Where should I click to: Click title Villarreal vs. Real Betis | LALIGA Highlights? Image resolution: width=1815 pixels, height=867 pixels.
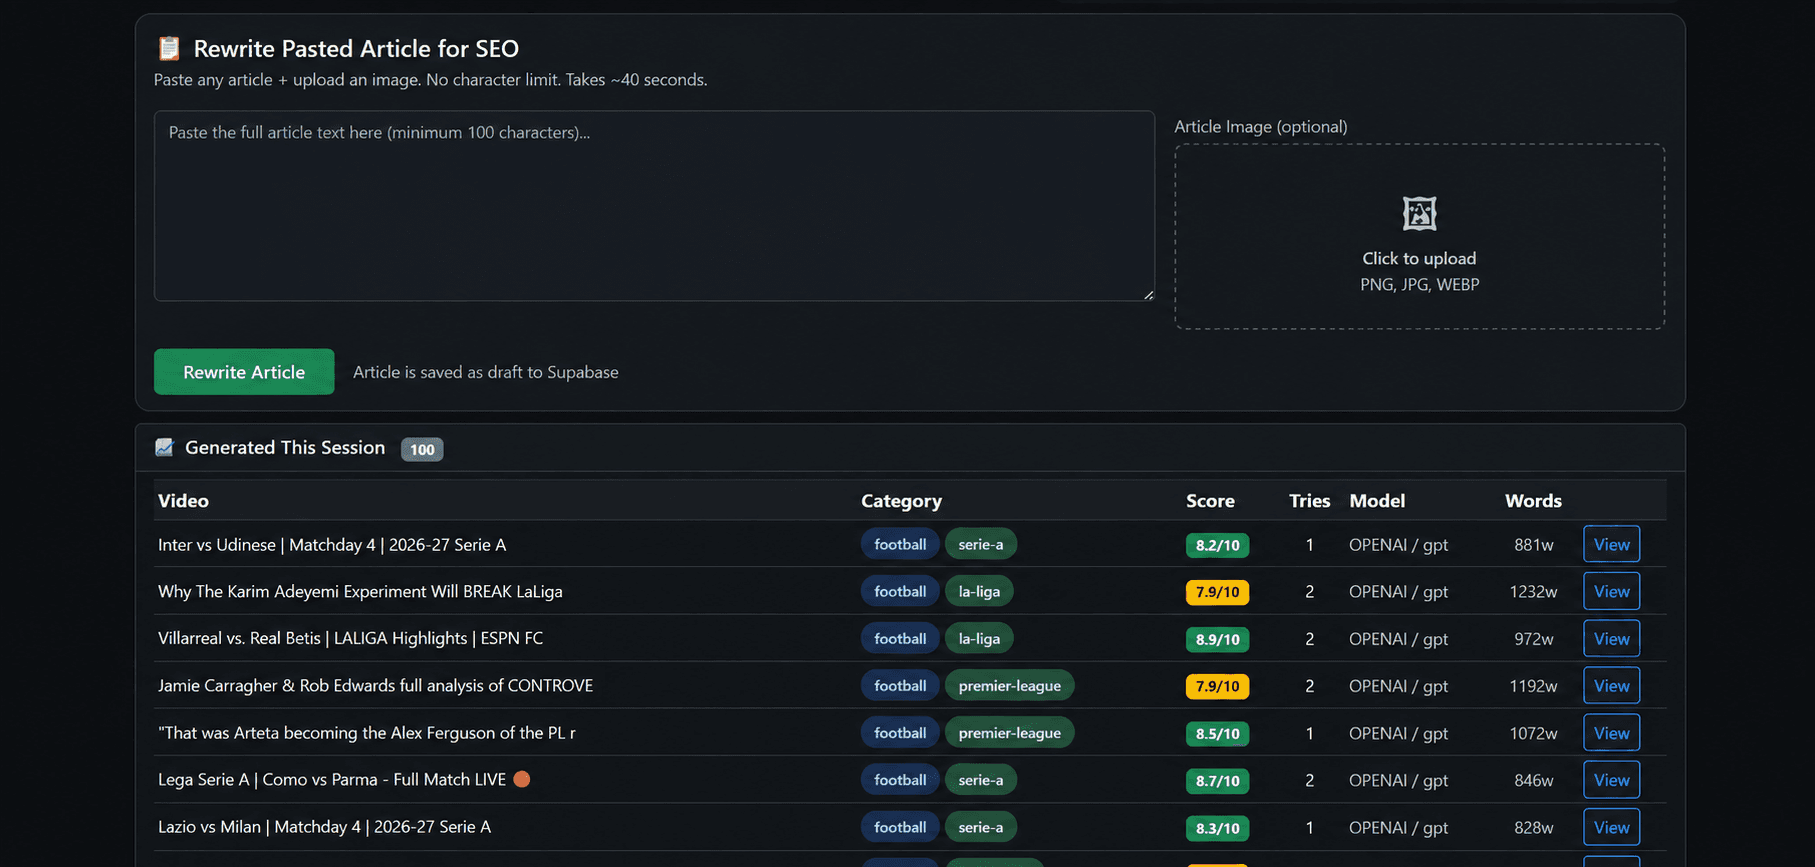350,638
